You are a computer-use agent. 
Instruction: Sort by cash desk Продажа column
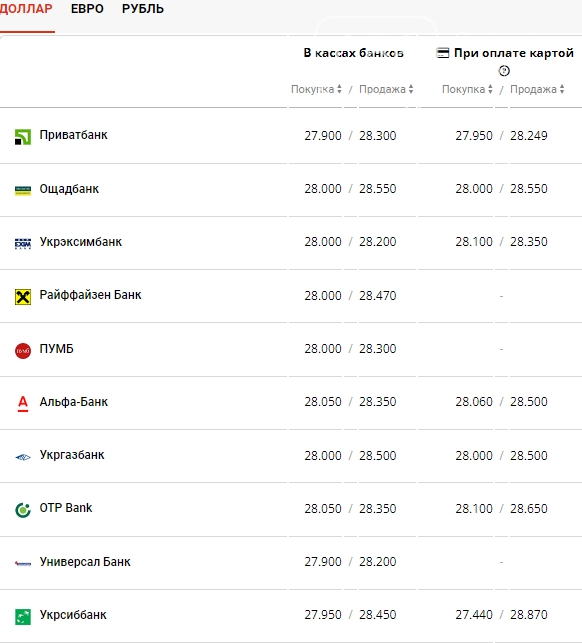coord(386,89)
